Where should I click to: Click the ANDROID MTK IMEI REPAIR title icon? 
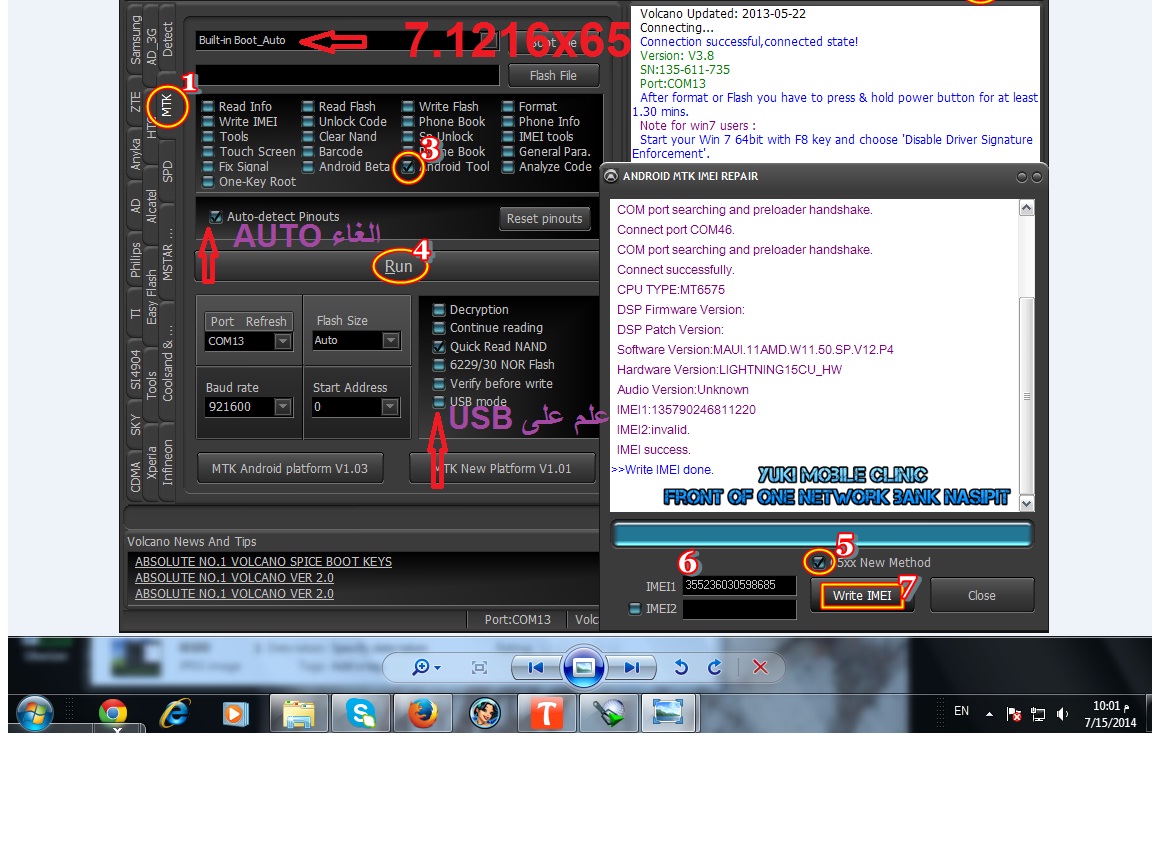pyautogui.click(x=611, y=176)
